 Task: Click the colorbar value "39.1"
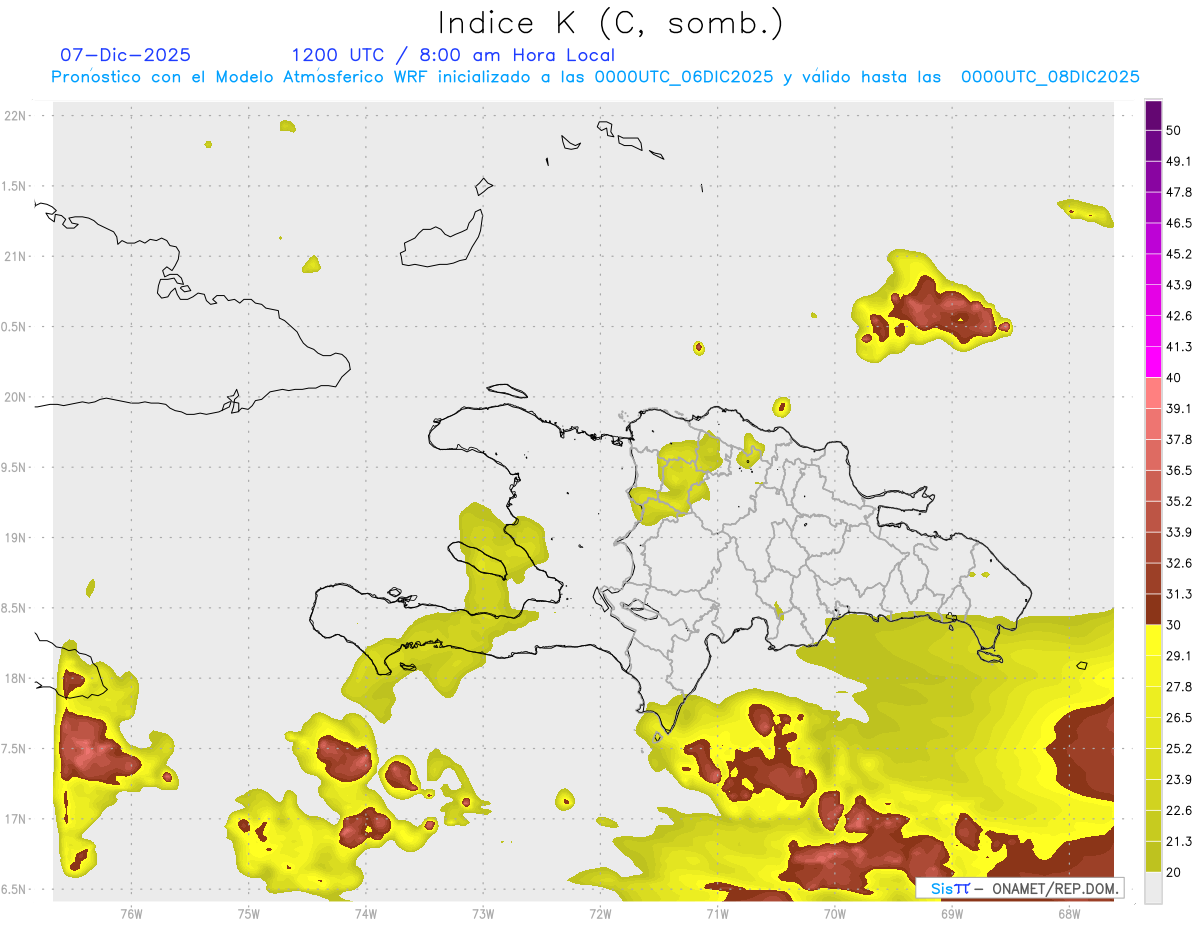pos(1179,408)
